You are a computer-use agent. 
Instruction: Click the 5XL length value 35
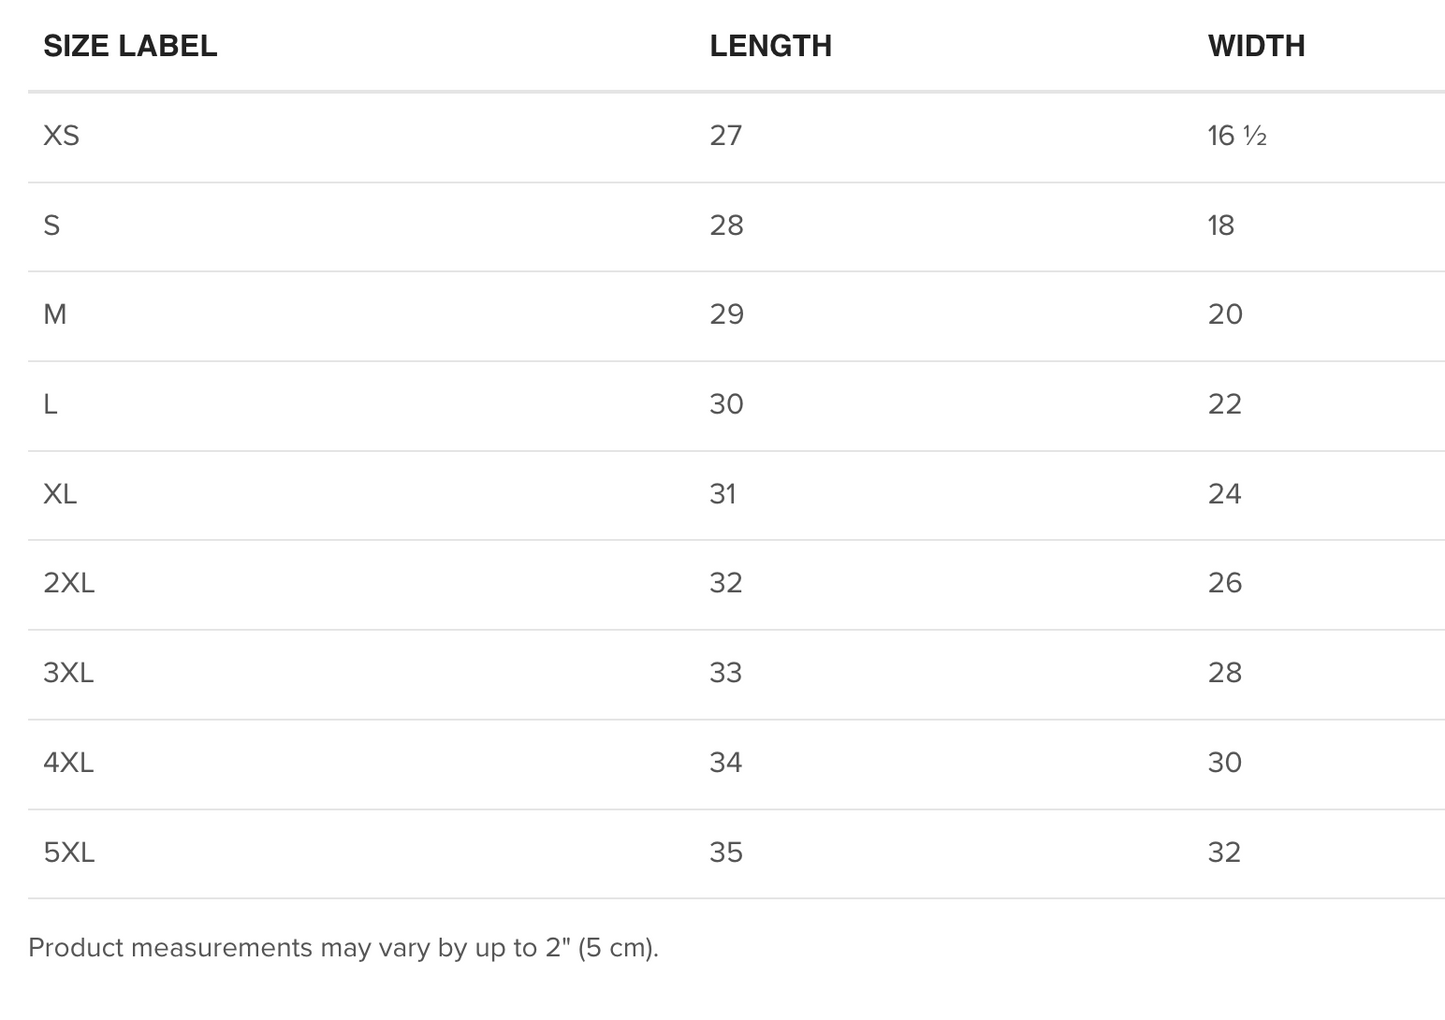click(726, 853)
